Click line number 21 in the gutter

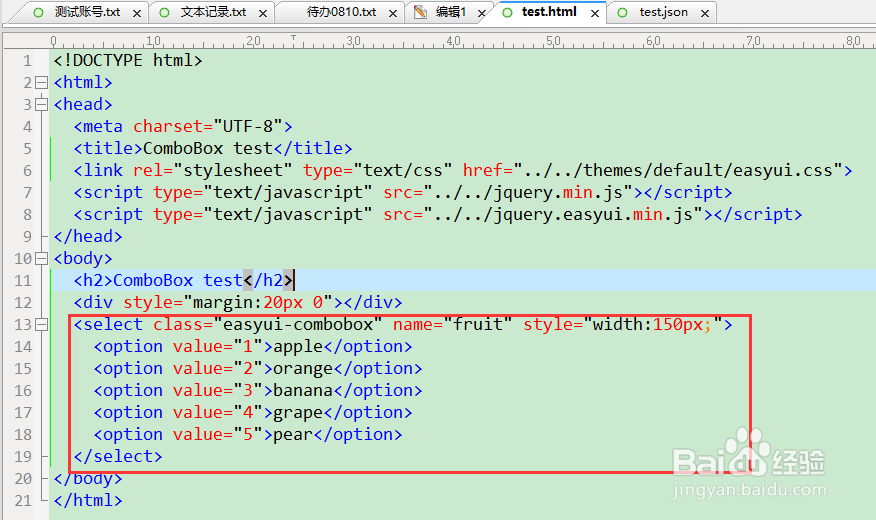(x=23, y=500)
